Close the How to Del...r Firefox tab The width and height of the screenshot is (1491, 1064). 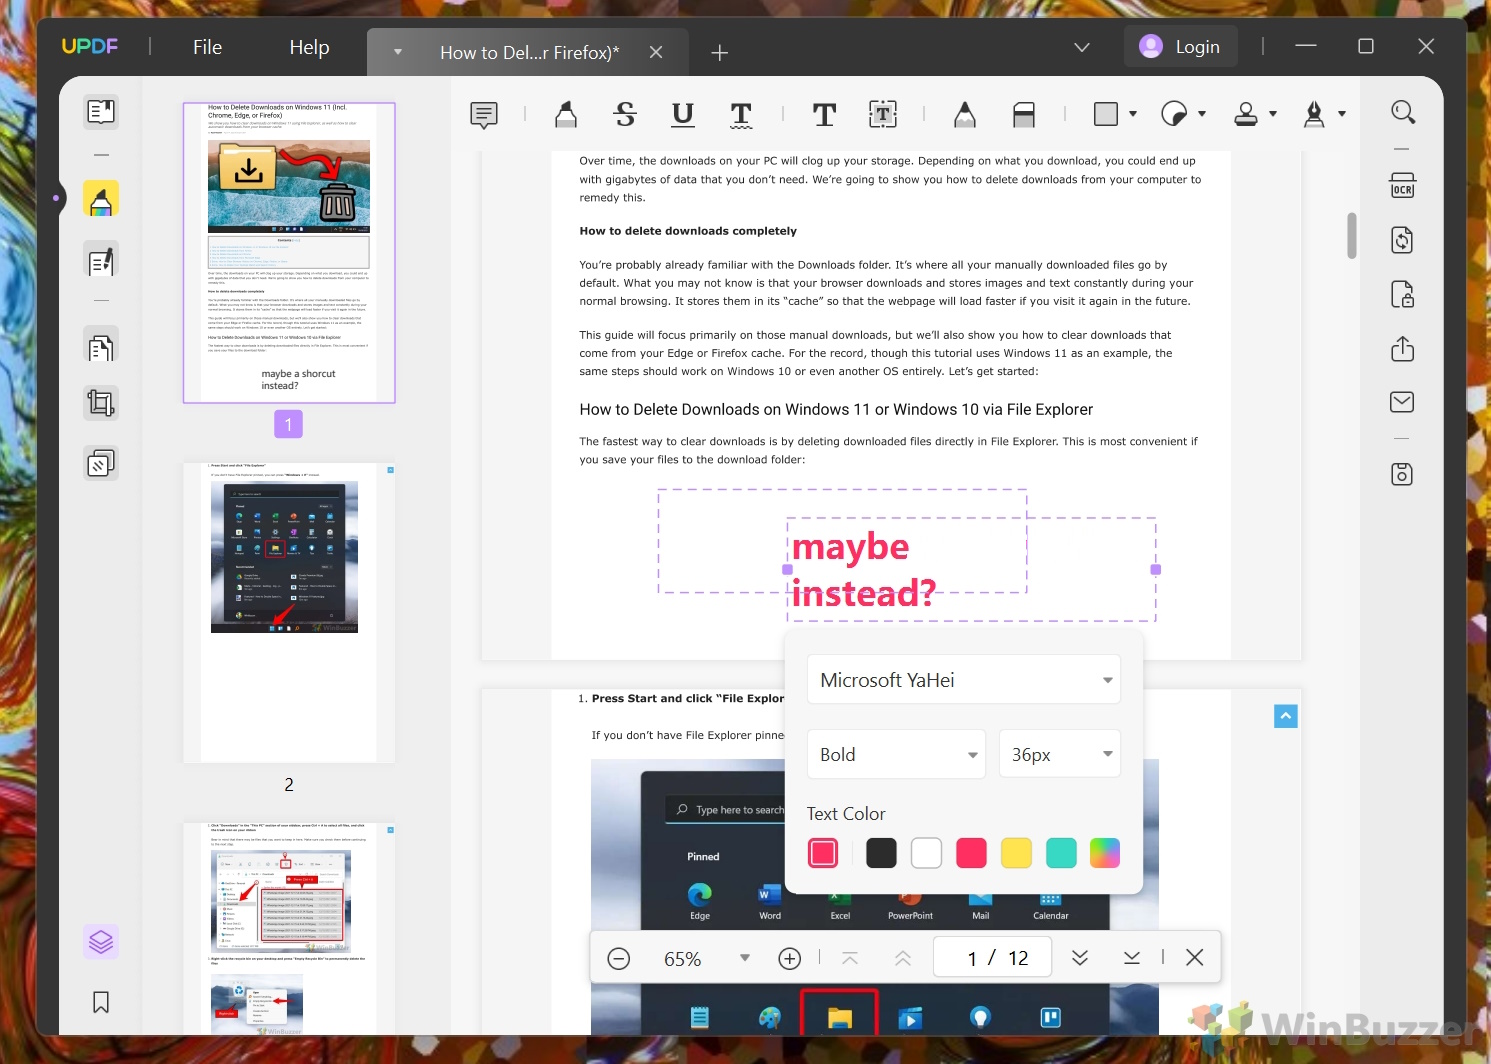point(656,52)
